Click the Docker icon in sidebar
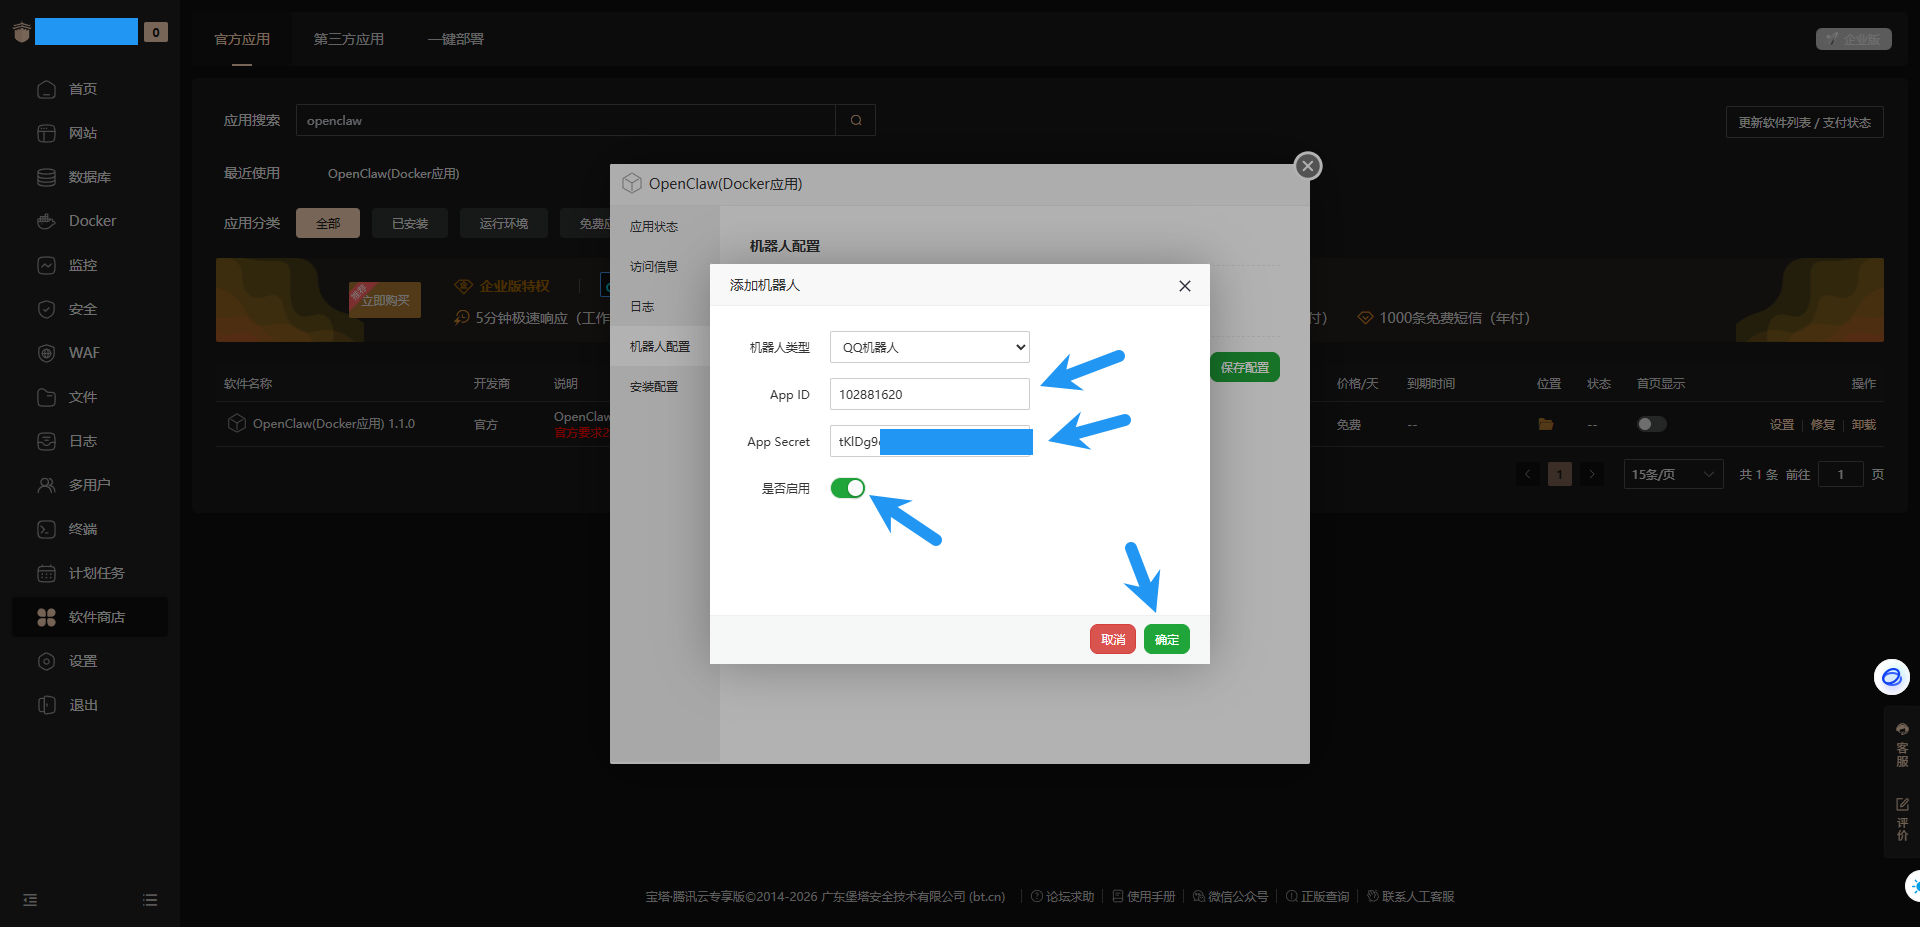The image size is (1920, 927). 46,221
